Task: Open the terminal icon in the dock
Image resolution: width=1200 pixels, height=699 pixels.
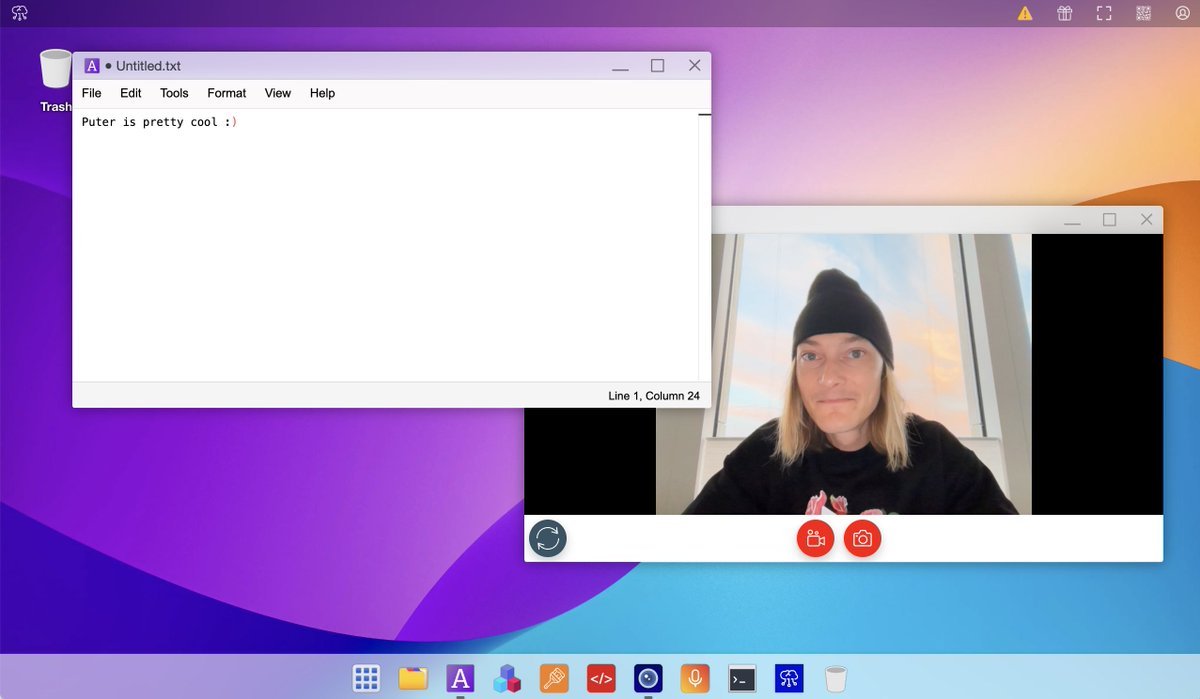Action: pos(742,679)
